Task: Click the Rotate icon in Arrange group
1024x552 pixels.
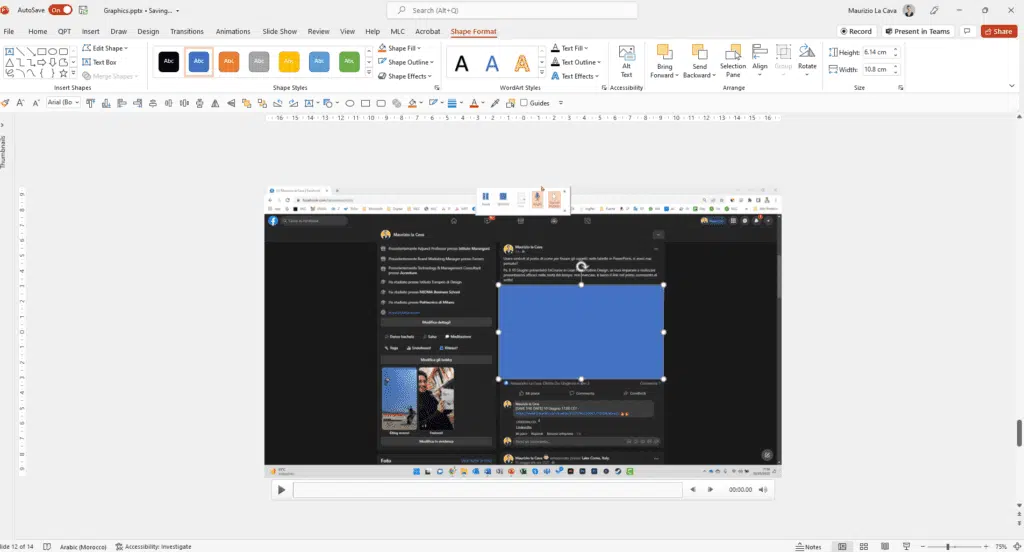Action: pyautogui.click(x=807, y=58)
